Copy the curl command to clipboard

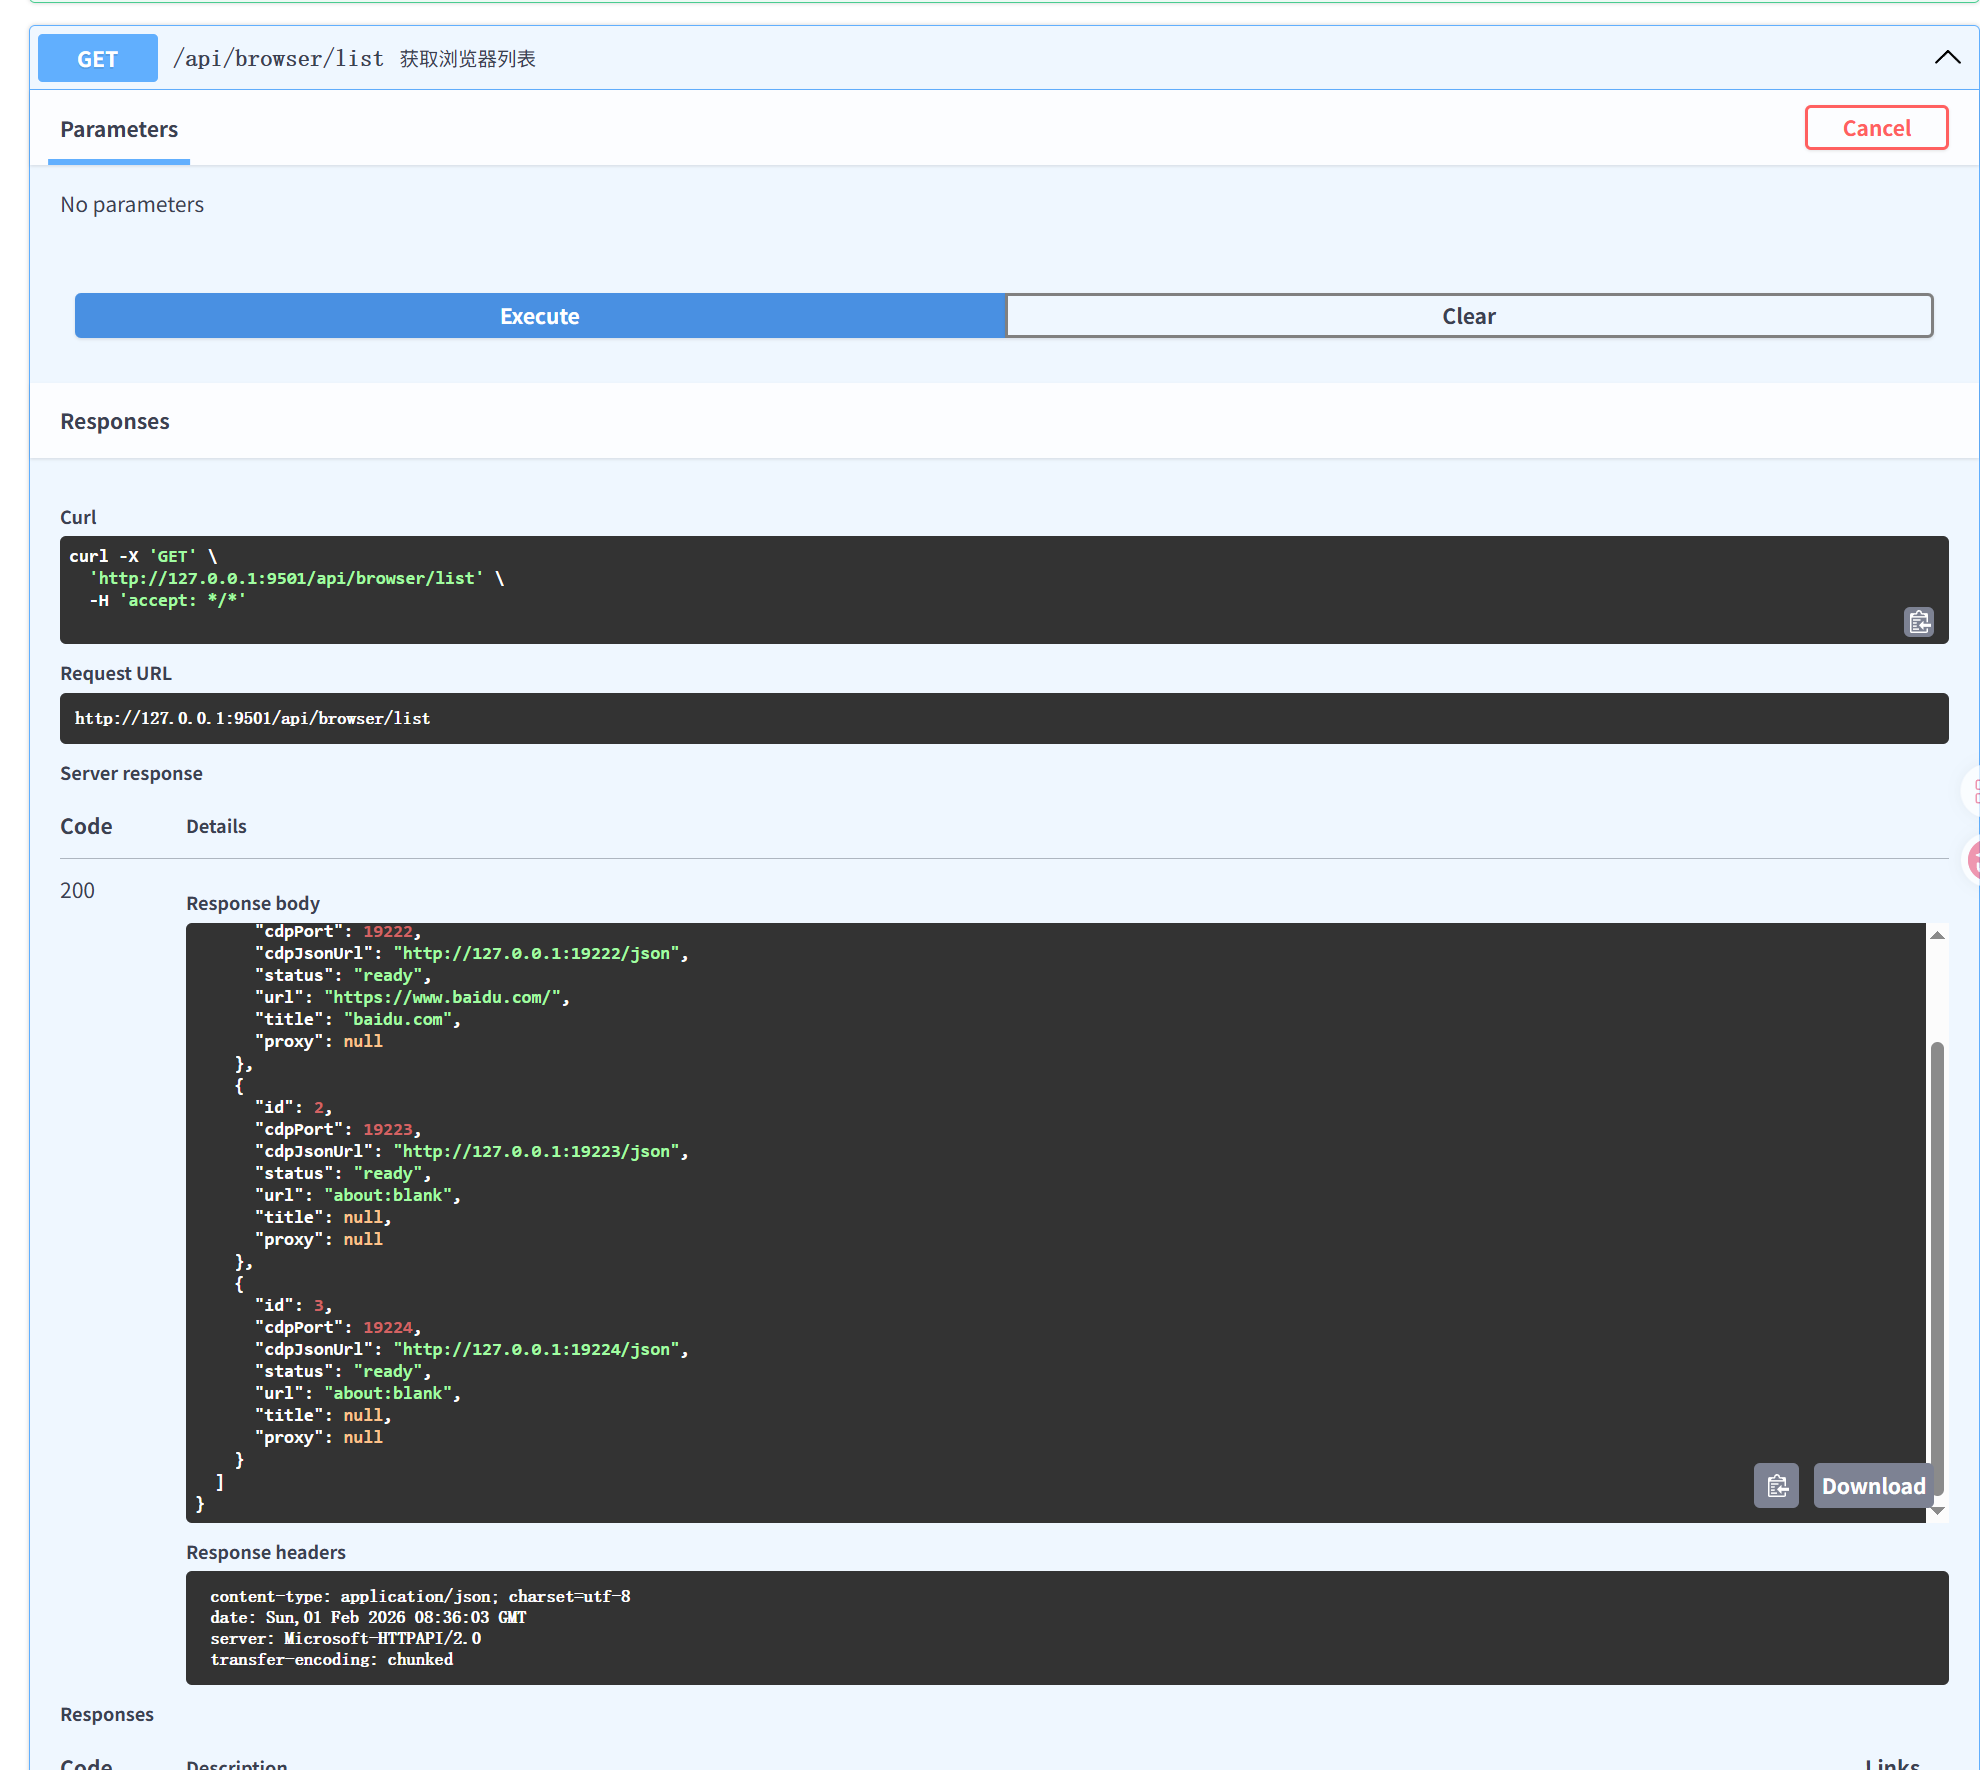pos(1918,622)
